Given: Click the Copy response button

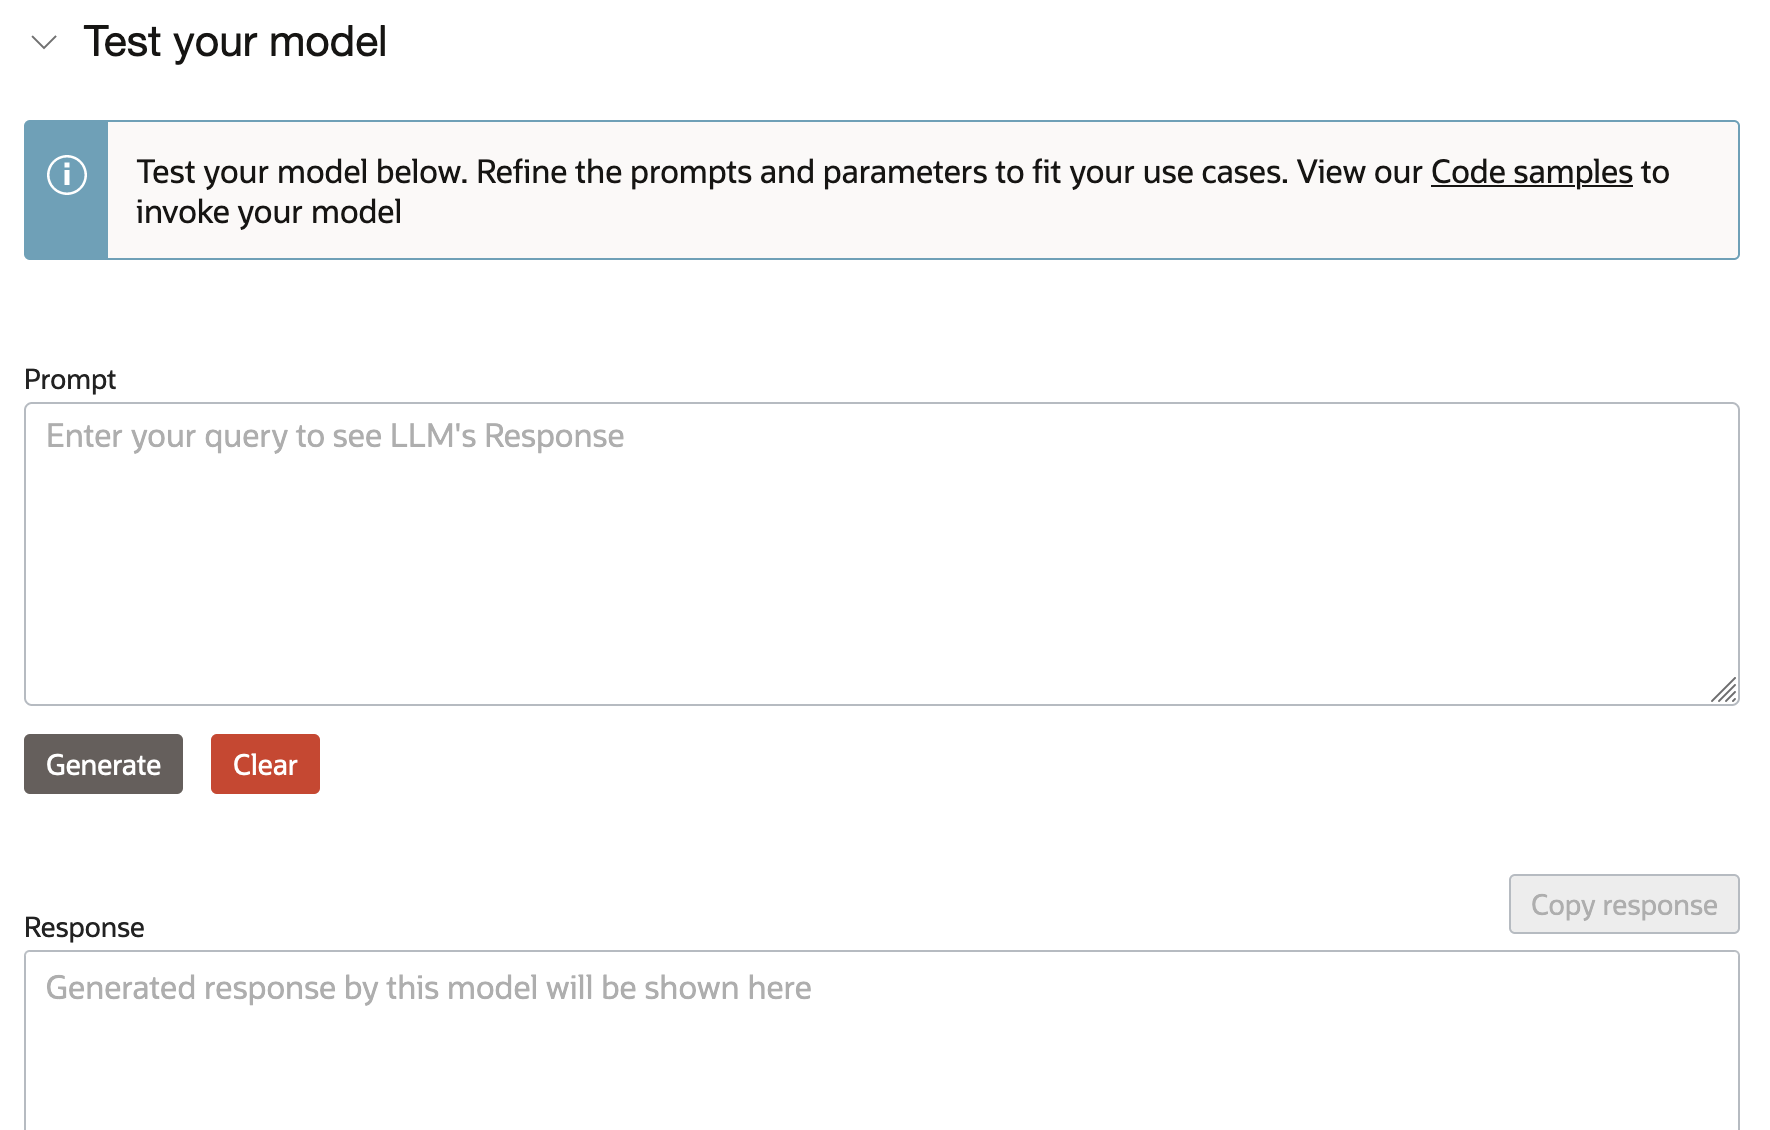Looking at the screenshot, I should (1623, 904).
